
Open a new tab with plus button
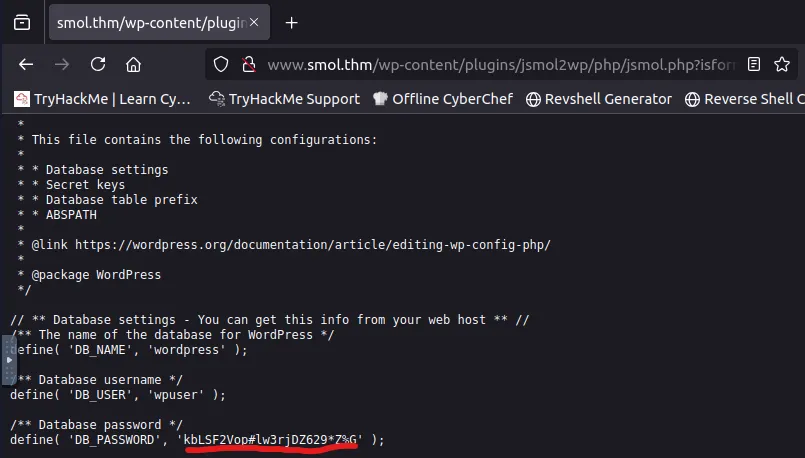tap(292, 22)
